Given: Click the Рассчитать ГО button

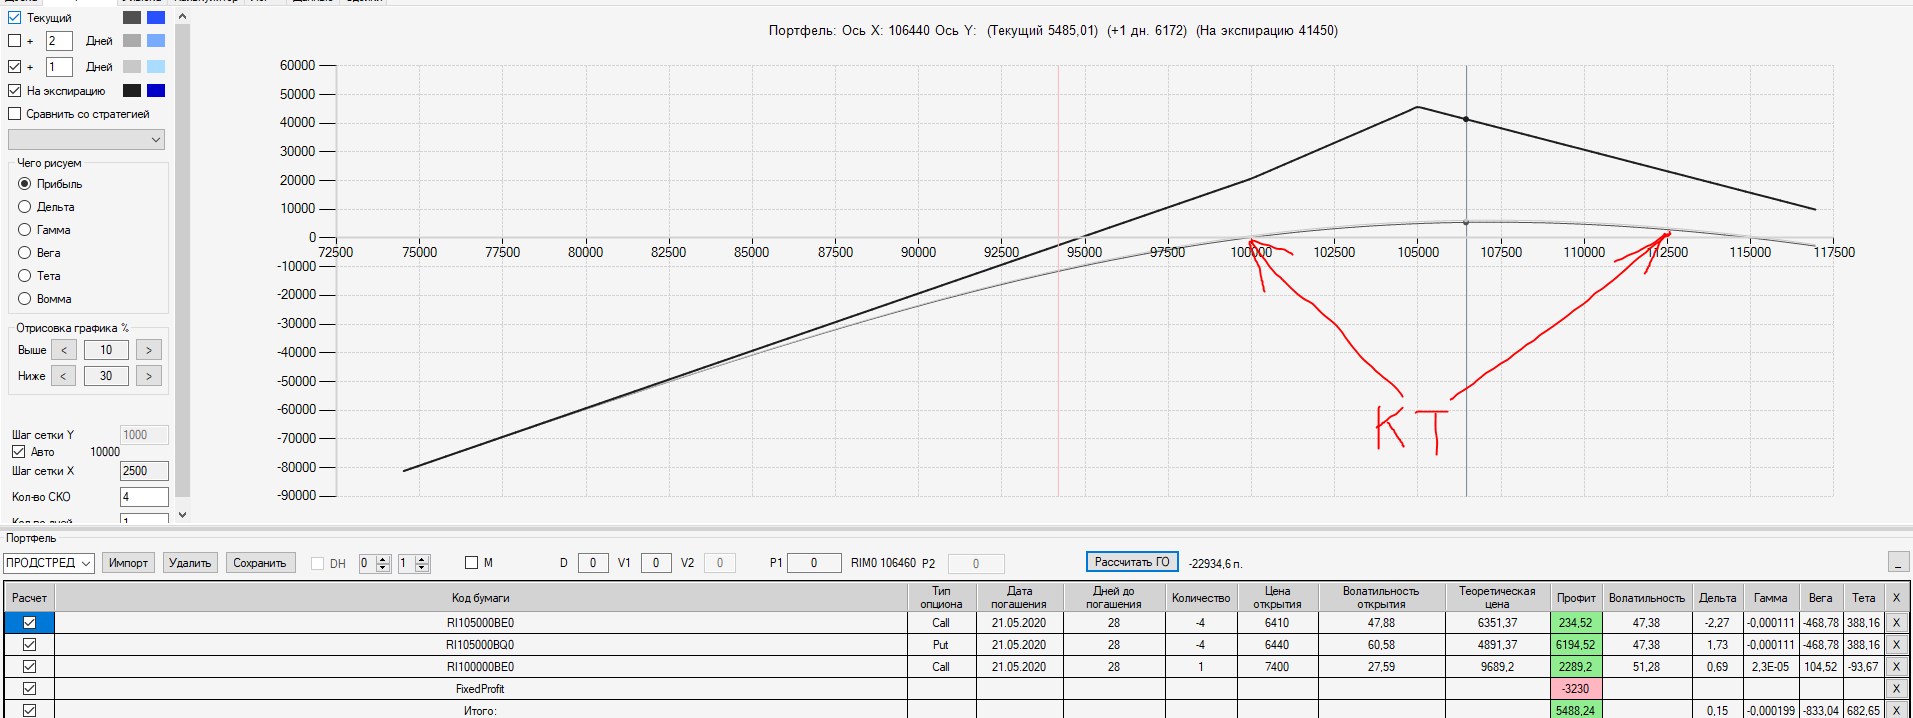Looking at the screenshot, I should tap(1132, 562).
